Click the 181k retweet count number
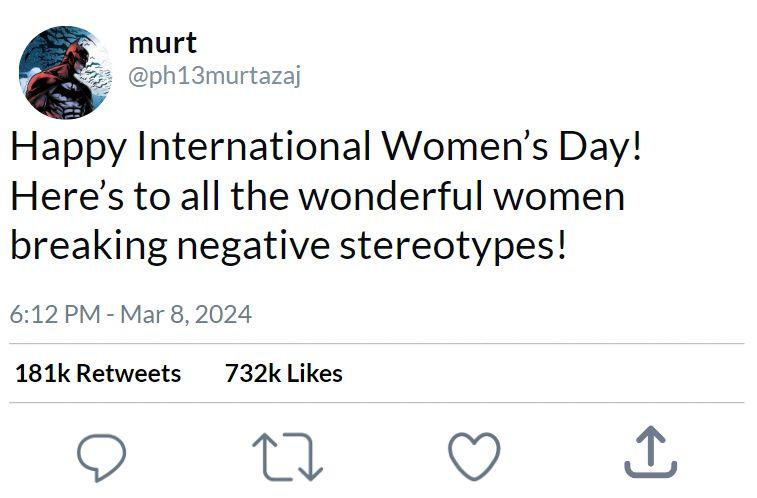Screen dimensions: 757x498 coord(43,374)
